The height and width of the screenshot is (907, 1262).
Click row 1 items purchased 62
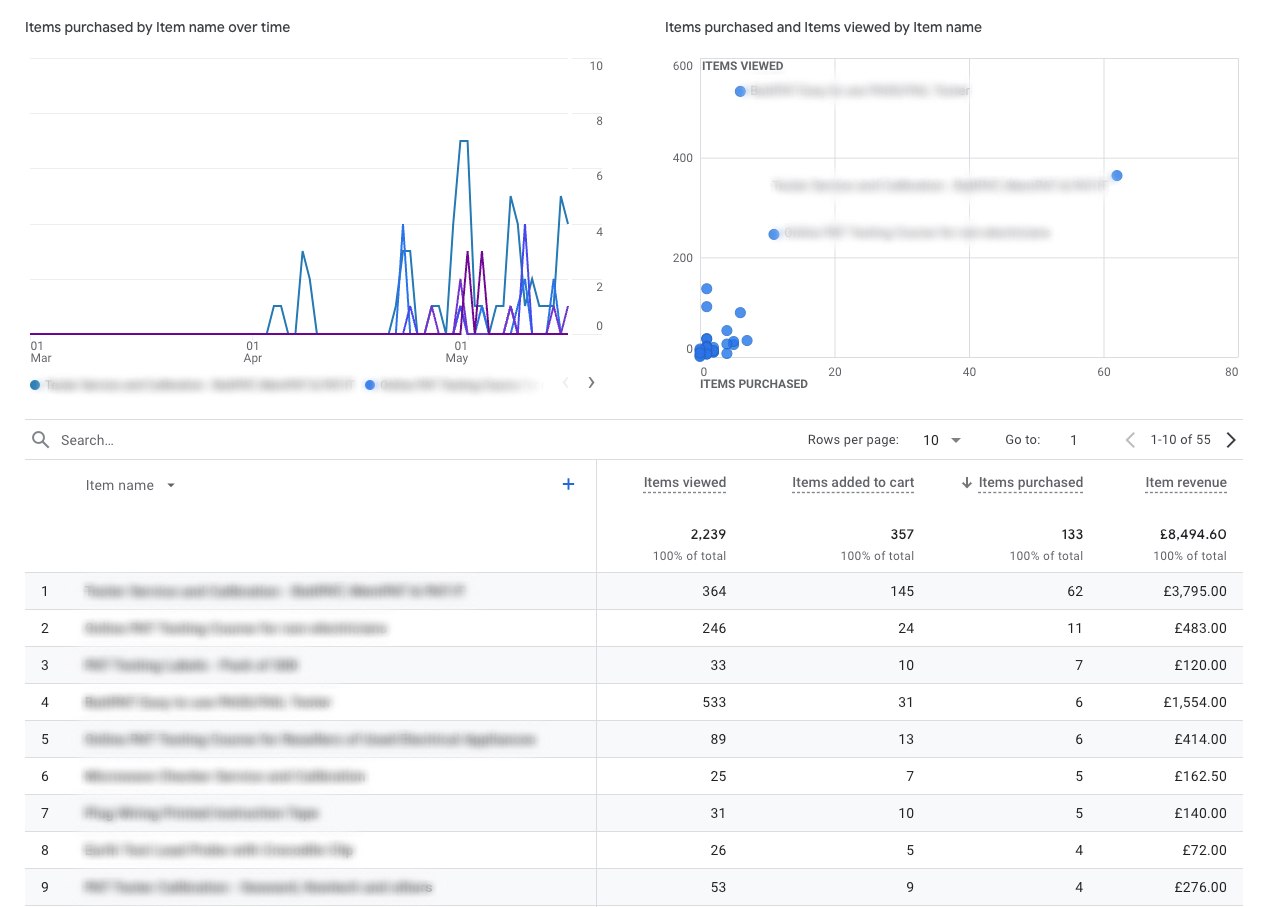pyautogui.click(x=1075, y=591)
